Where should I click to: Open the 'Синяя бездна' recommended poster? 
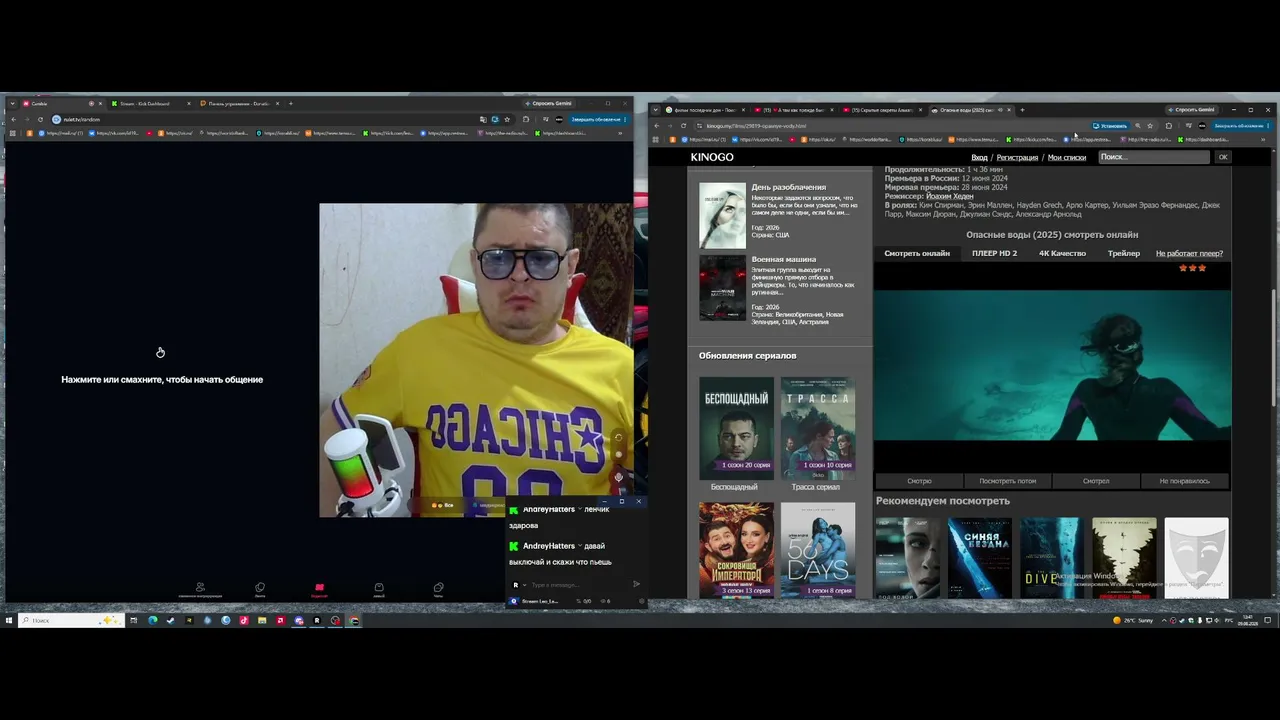point(980,558)
